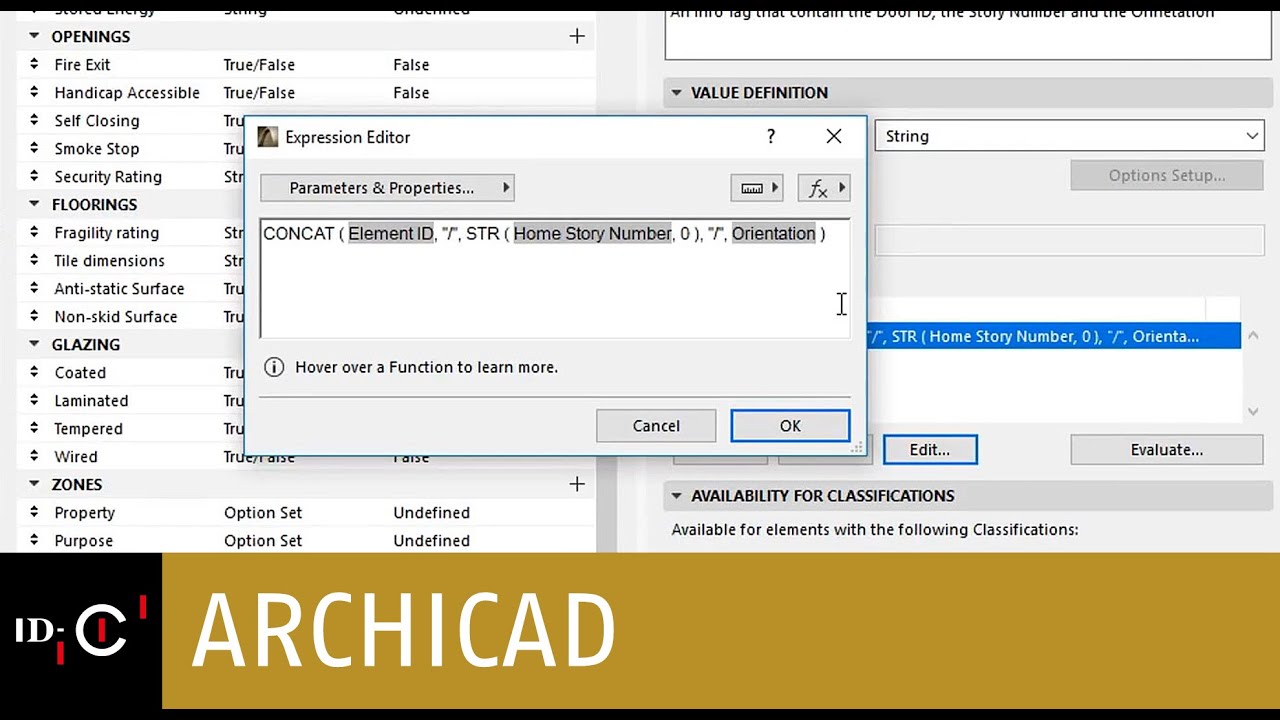1280x720 pixels.
Task: Click inside the CONCAT expression text field
Action: click(x=555, y=279)
